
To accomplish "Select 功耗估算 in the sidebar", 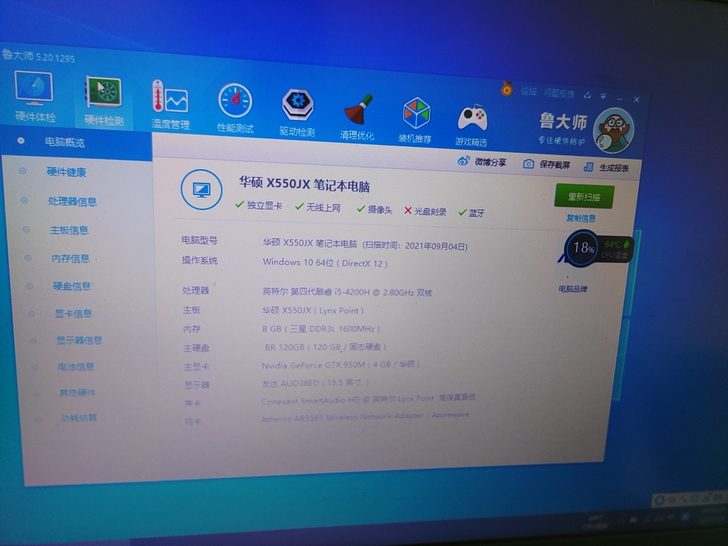I will tap(79, 417).
